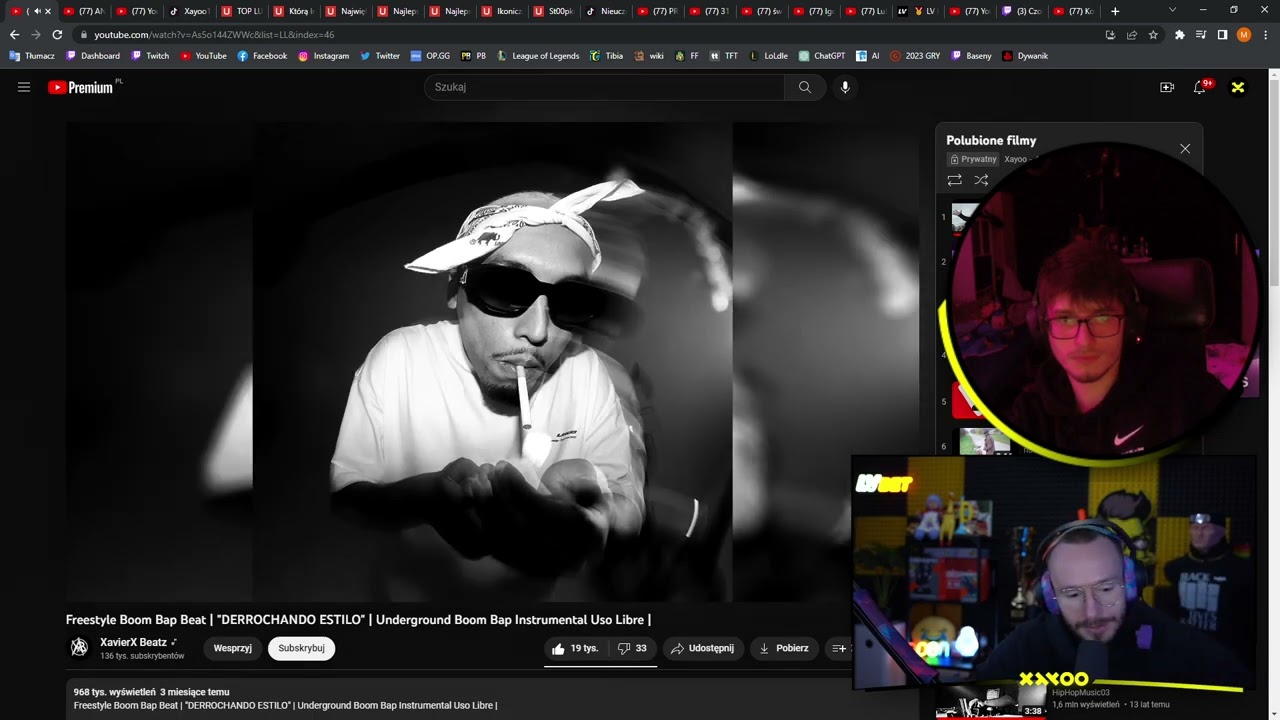Bookmark this page star icon
Viewport: 1280px width, 720px height.
[1153, 34]
